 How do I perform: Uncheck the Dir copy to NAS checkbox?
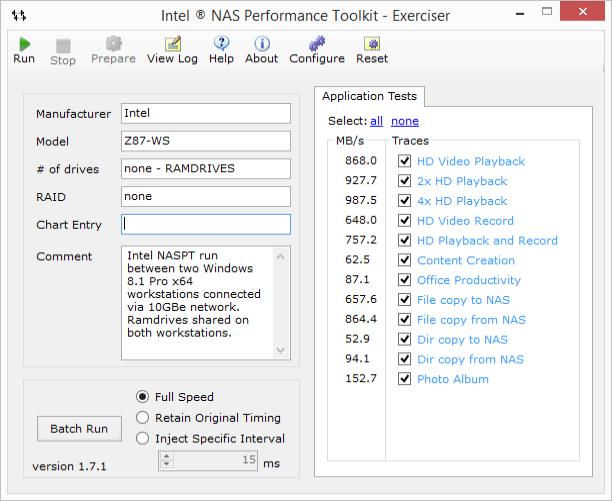point(404,339)
